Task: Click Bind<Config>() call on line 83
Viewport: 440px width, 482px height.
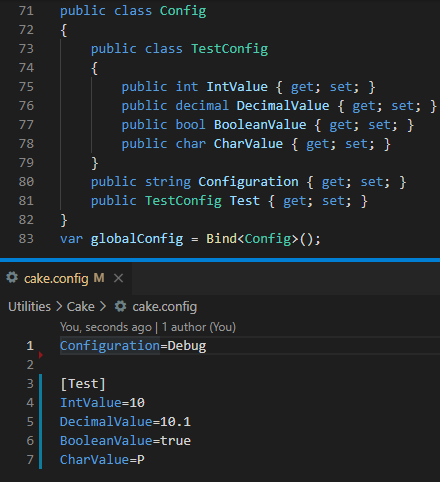Action: click(263, 239)
